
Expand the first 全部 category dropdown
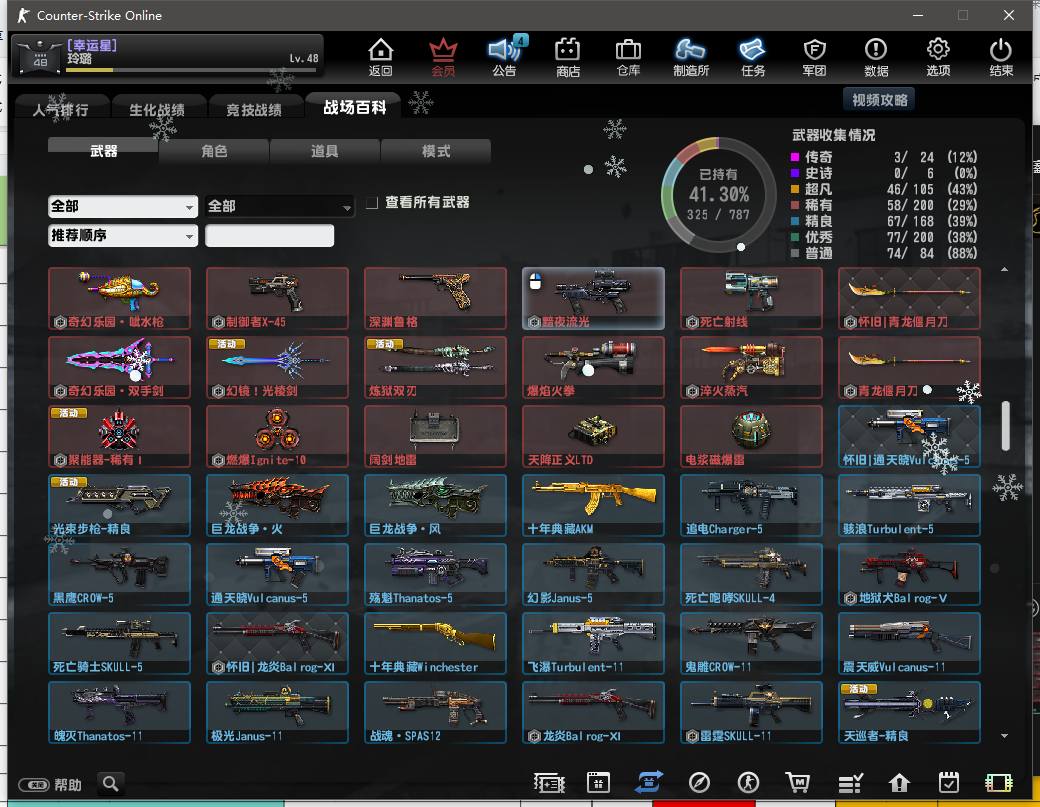[x=122, y=206]
